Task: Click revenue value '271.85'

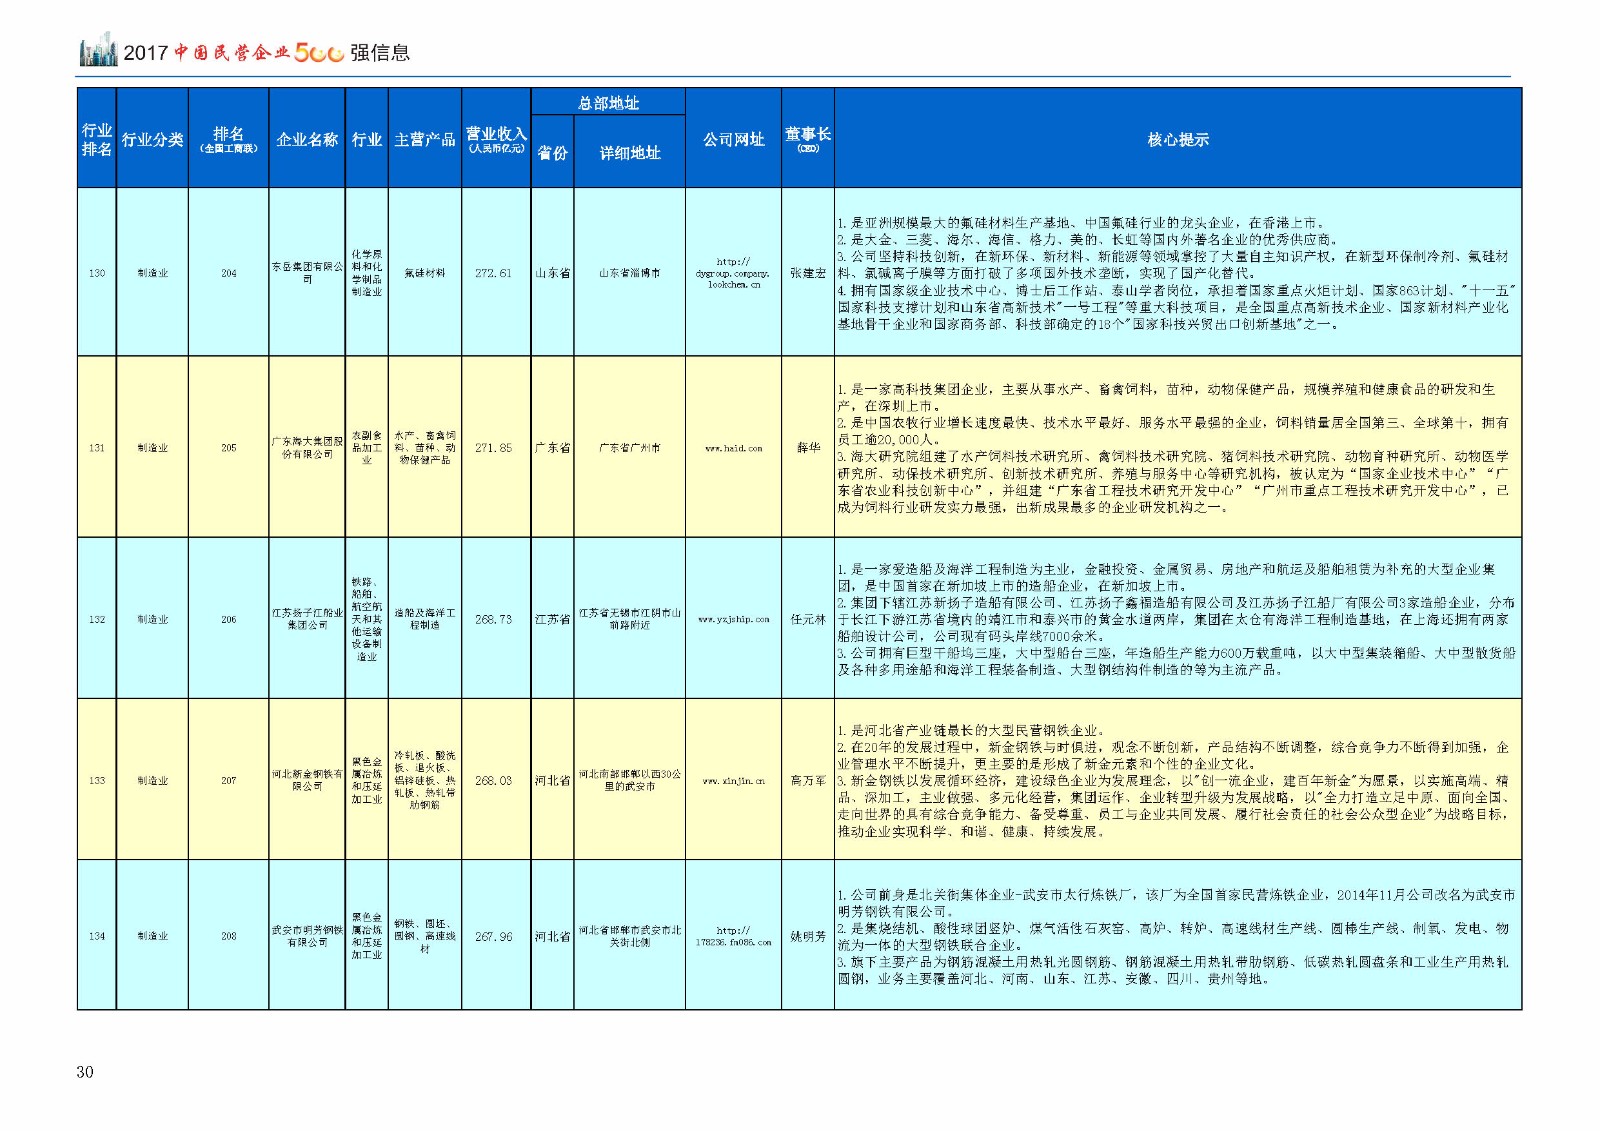Action: 493,448
